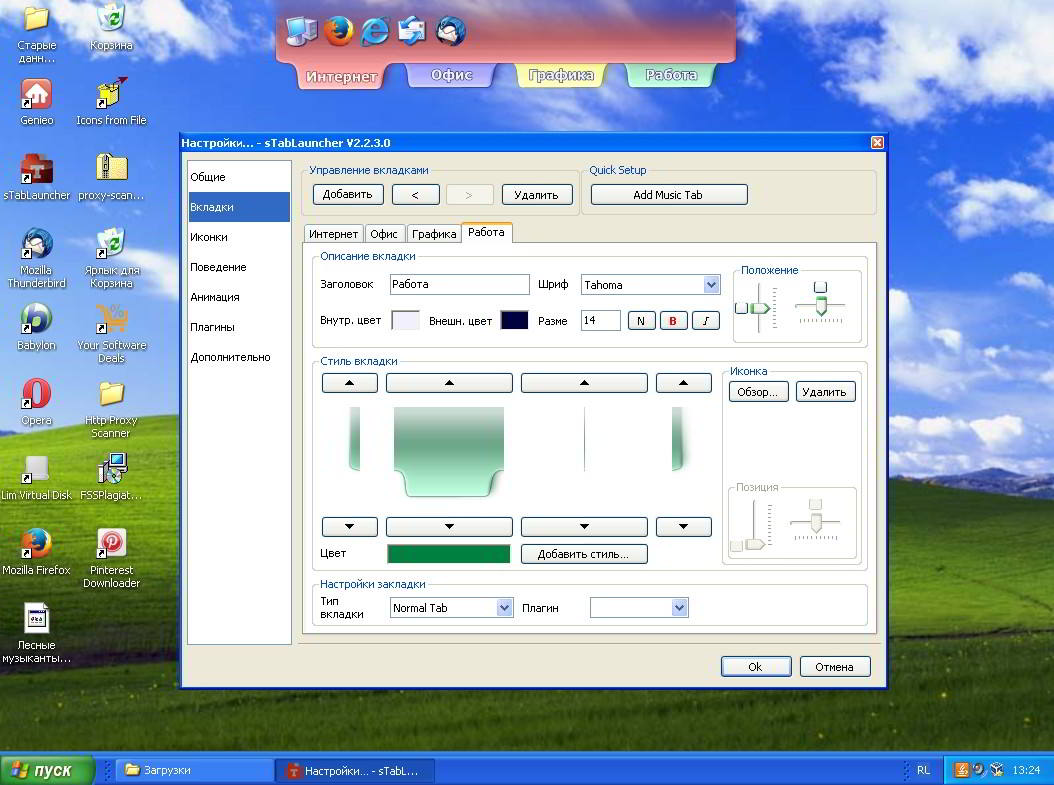Launch Firefox from the sTabLauncher dock
Image resolution: width=1054 pixels, height=785 pixels.
click(x=338, y=31)
